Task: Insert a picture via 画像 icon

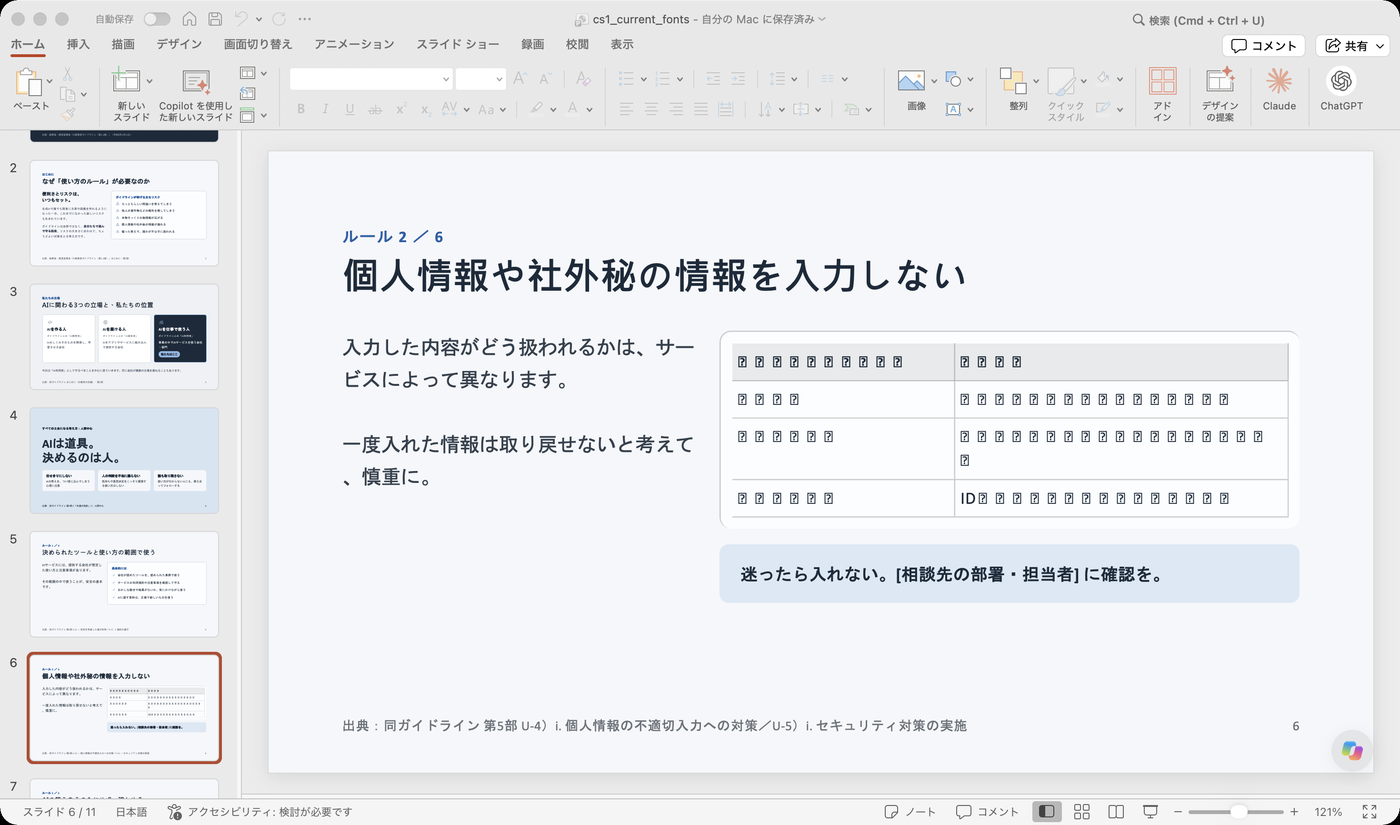Action: pyautogui.click(x=911, y=80)
